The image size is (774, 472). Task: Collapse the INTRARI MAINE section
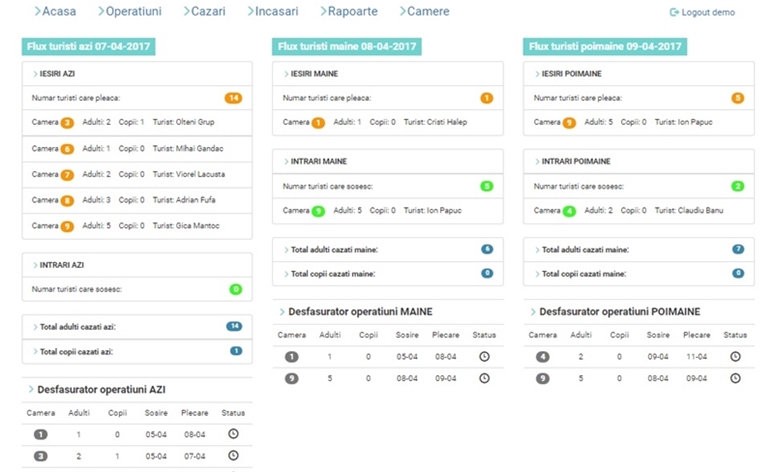312,161
